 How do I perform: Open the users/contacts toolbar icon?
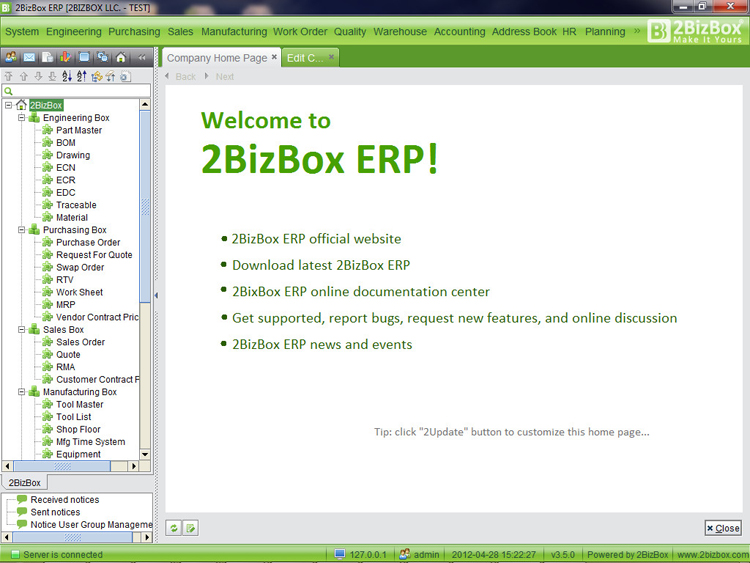point(11,57)
